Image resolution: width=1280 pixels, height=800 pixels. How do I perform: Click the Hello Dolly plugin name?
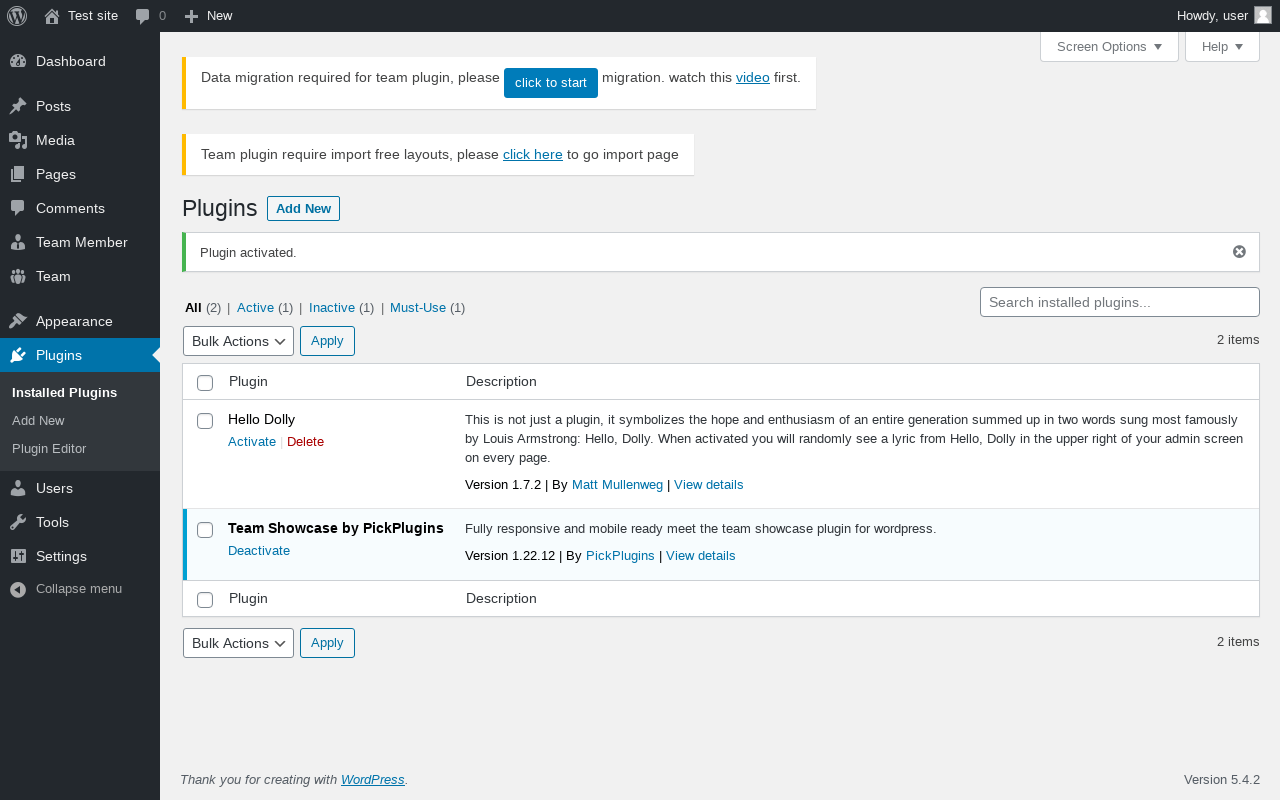coord(261,420)
